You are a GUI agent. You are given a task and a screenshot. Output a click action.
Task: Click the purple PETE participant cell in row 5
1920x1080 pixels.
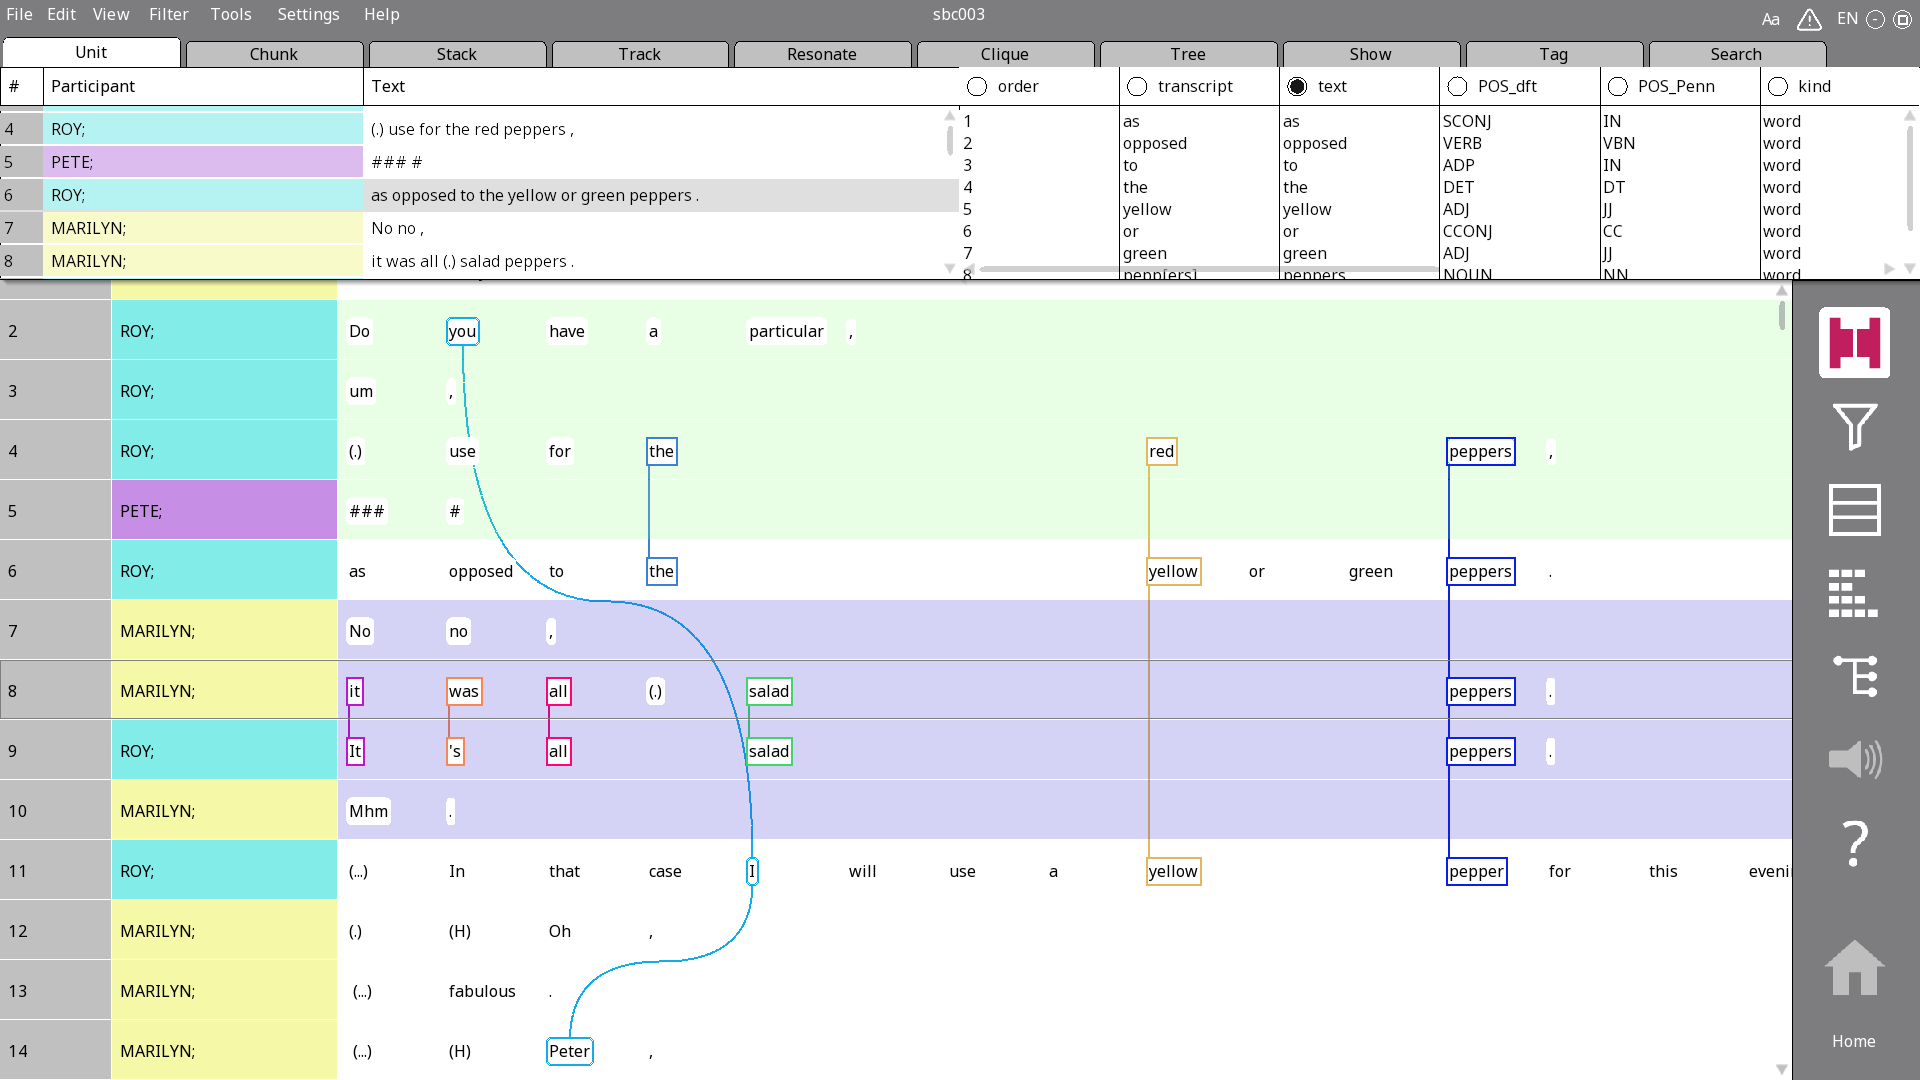pos(224,511)
